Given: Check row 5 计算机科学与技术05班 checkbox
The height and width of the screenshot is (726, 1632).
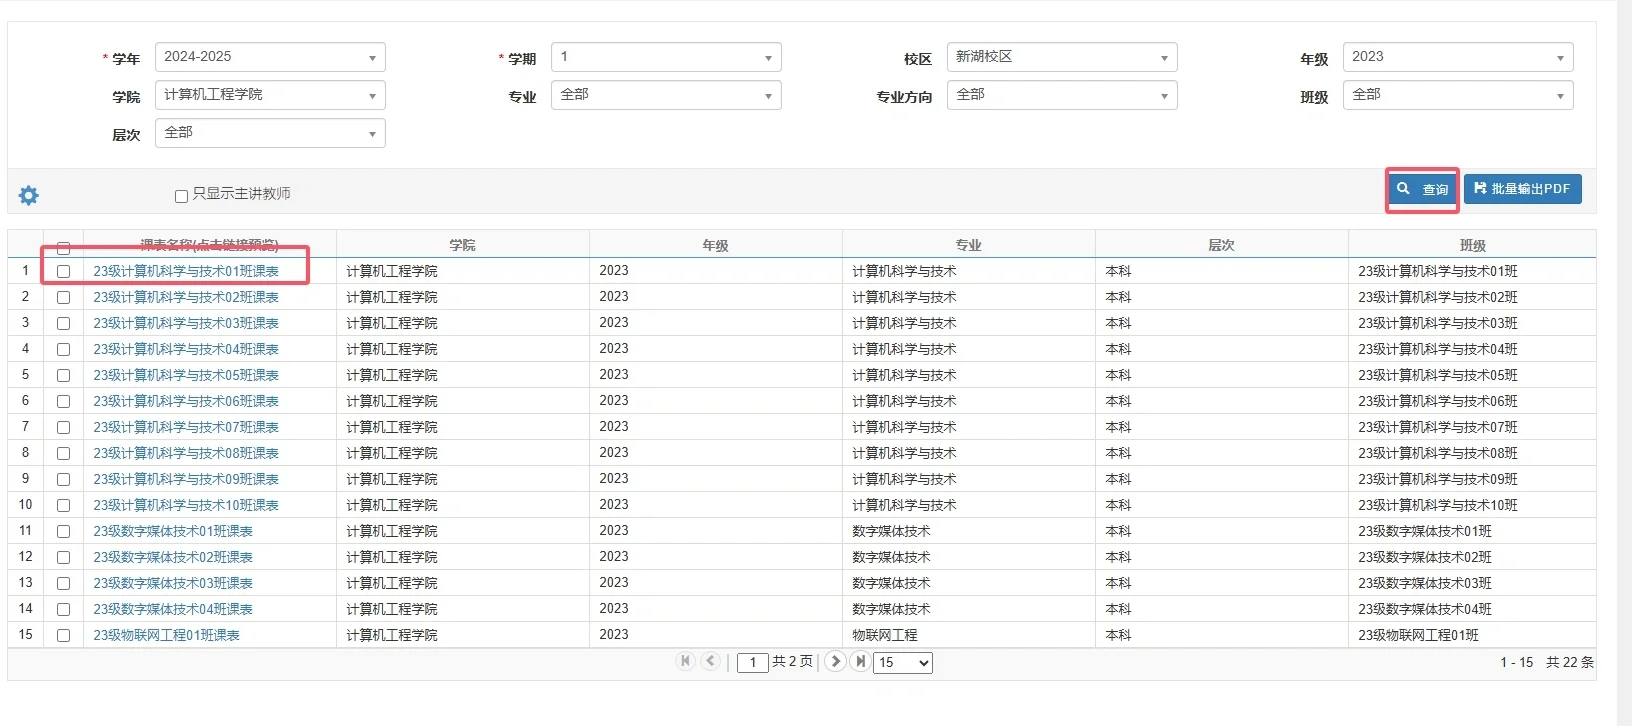Looking at the screenshot, I should point(63,375).
